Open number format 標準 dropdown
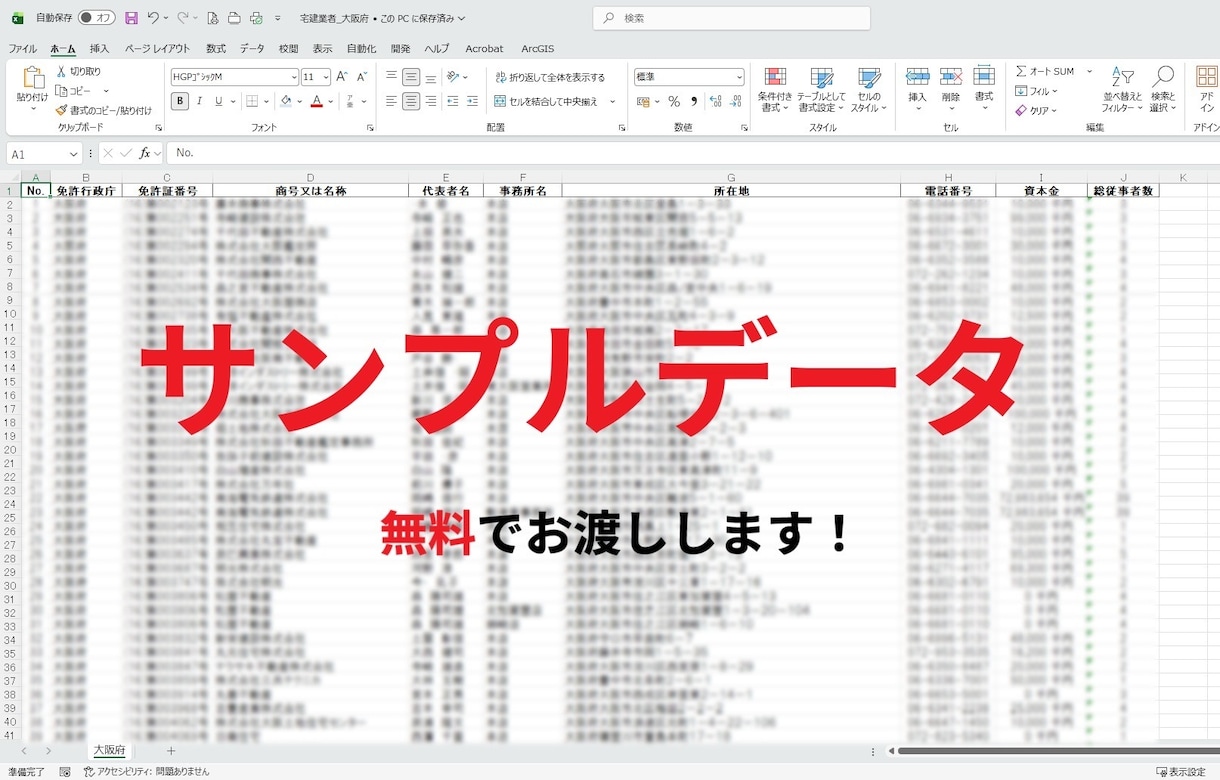The height and width of the screenshot is (780, 1220). 739,77
